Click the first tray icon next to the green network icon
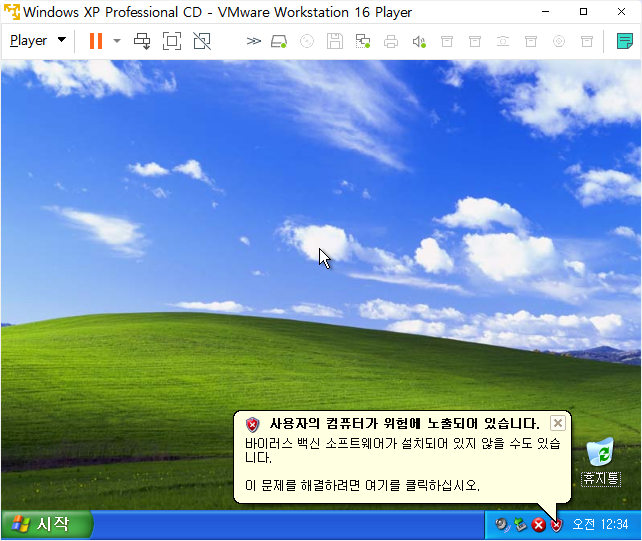 point(502,525)
